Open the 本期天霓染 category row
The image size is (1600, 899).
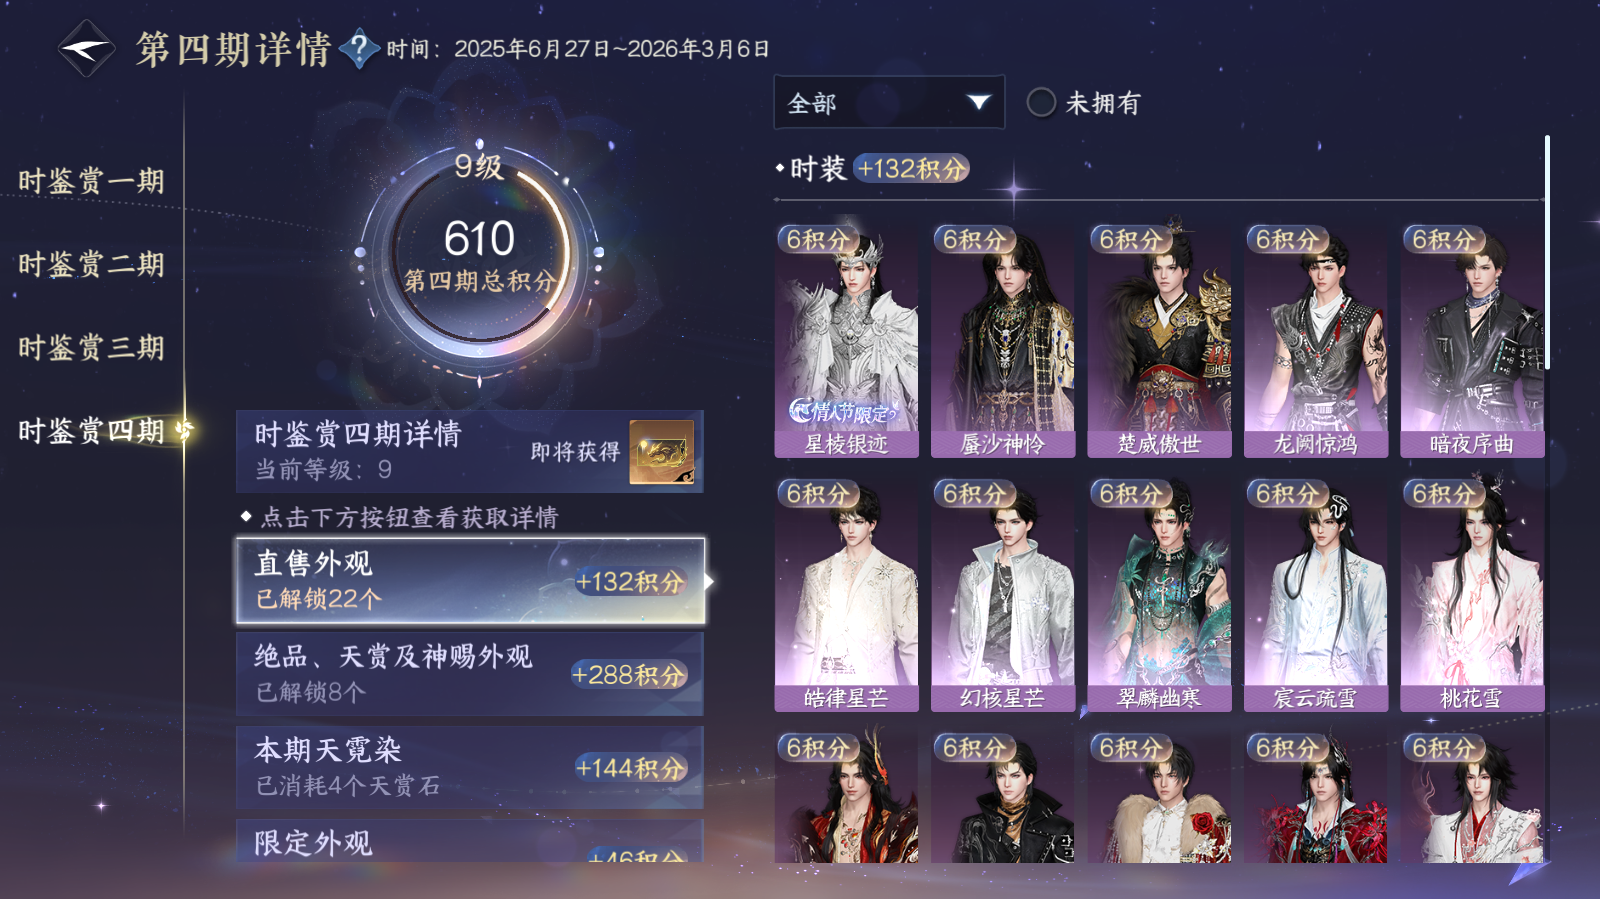[470, 768]
